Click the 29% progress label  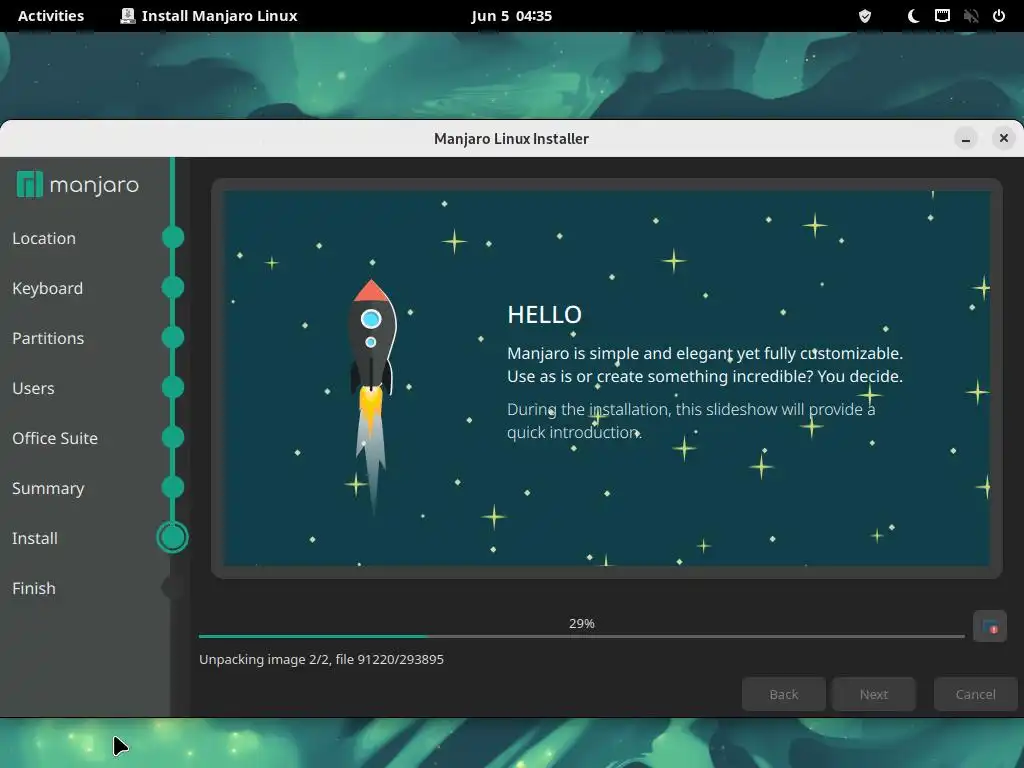coord(581,624)
